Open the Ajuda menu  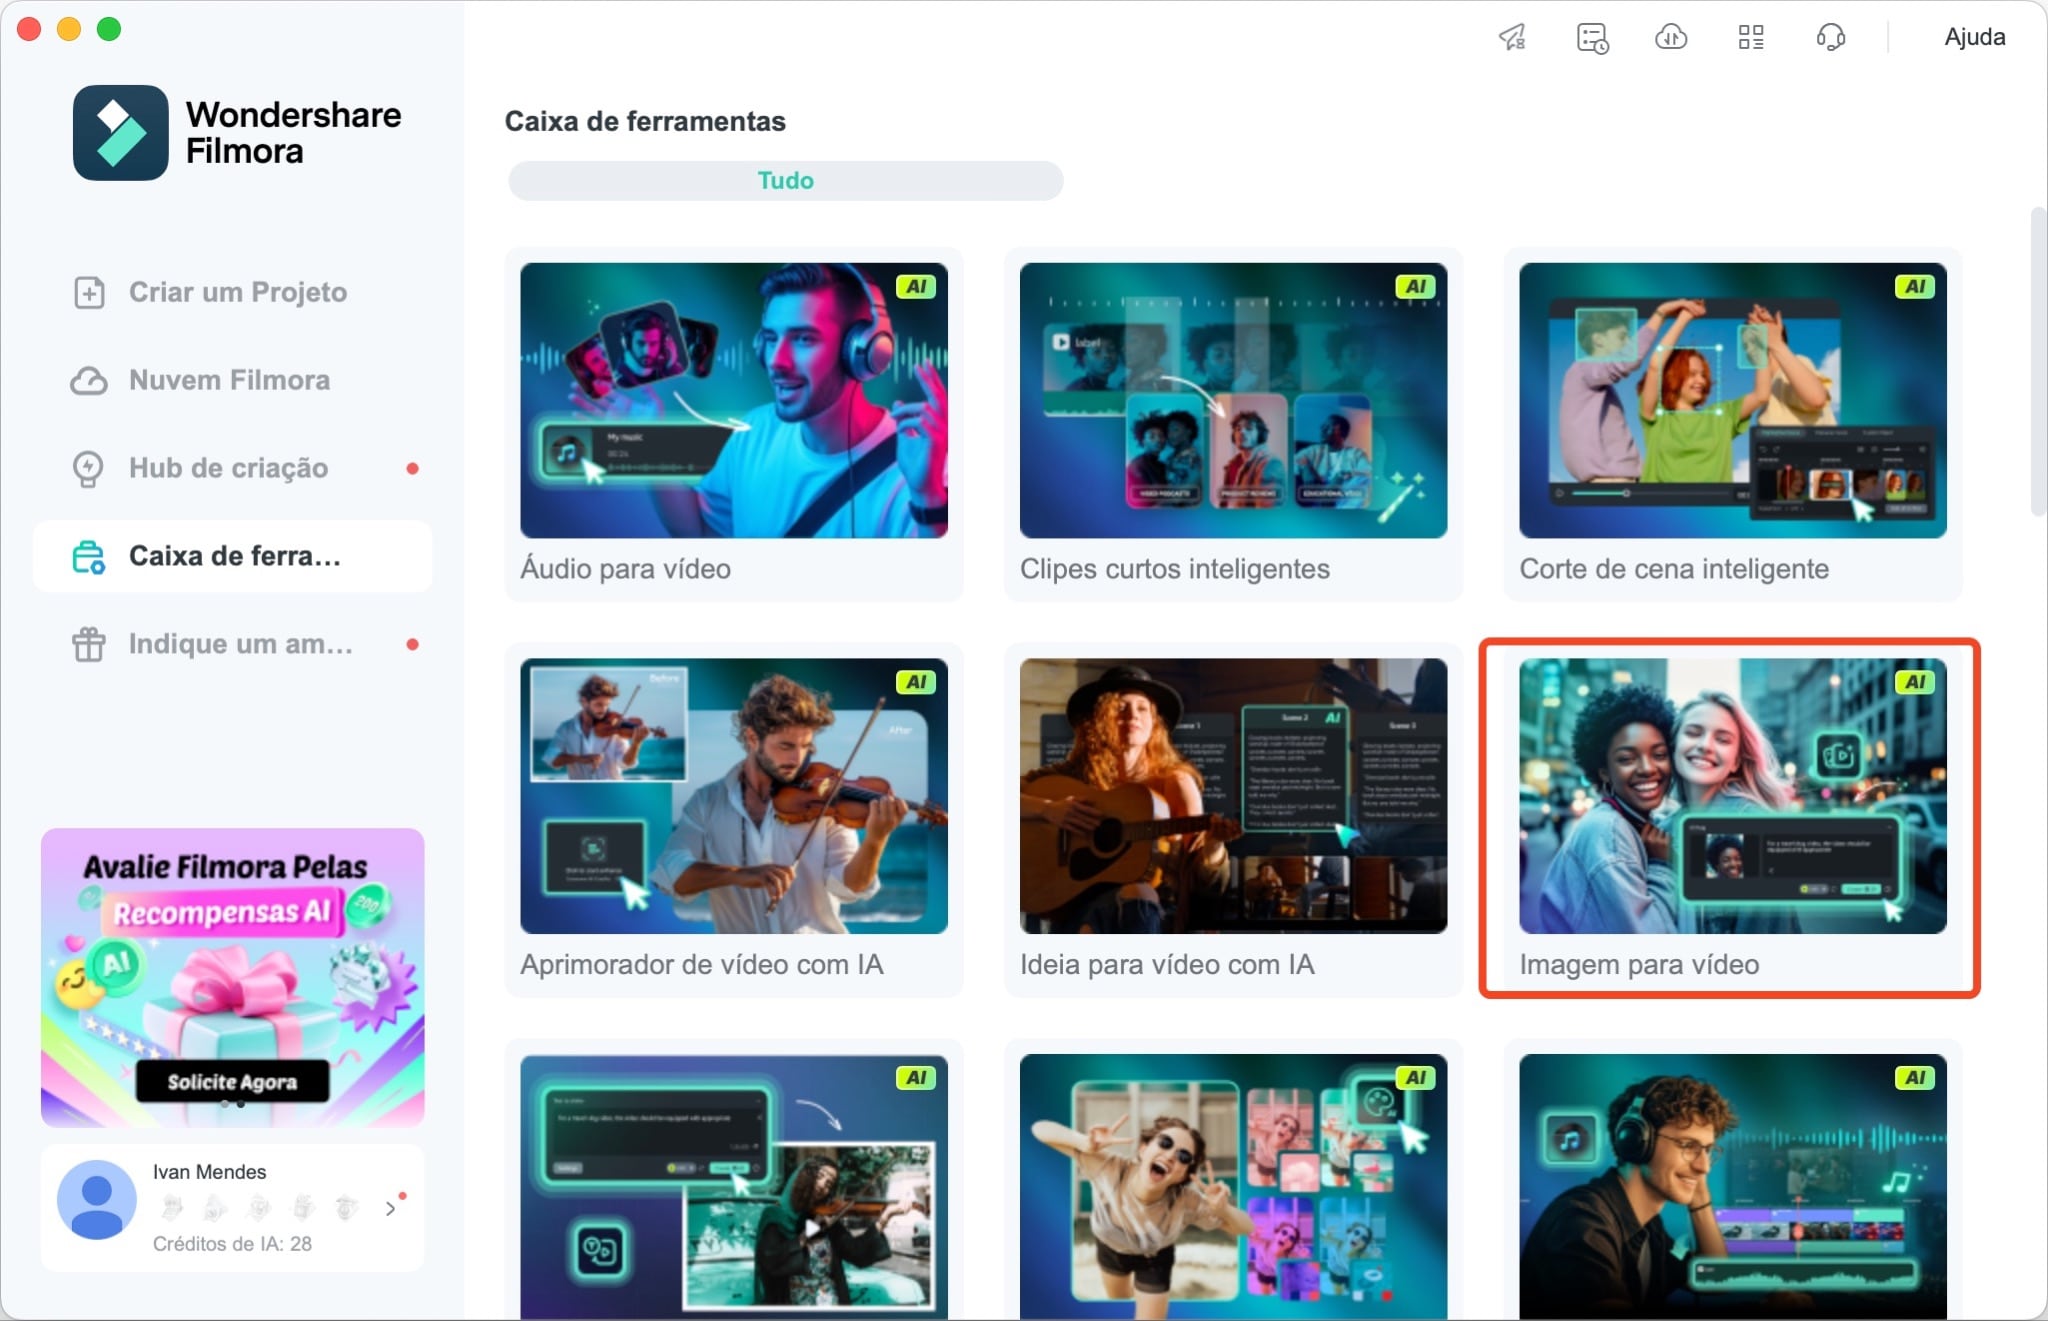point(1974,37)
